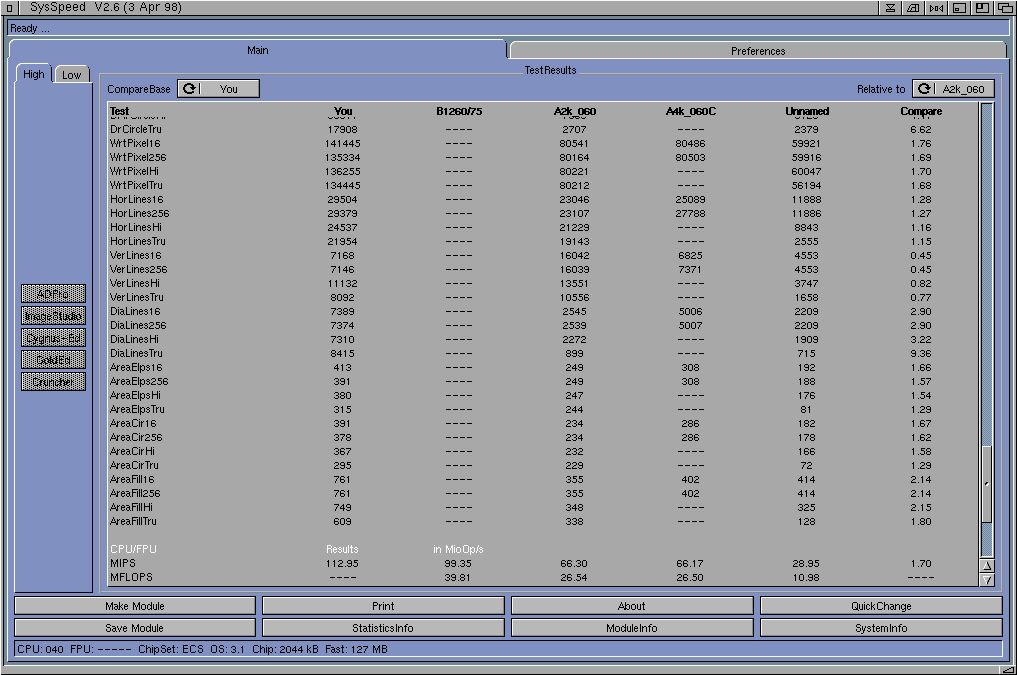
Task: Click value 141445 in WrtPixel16 row
Action: click(x=342, y=143)
